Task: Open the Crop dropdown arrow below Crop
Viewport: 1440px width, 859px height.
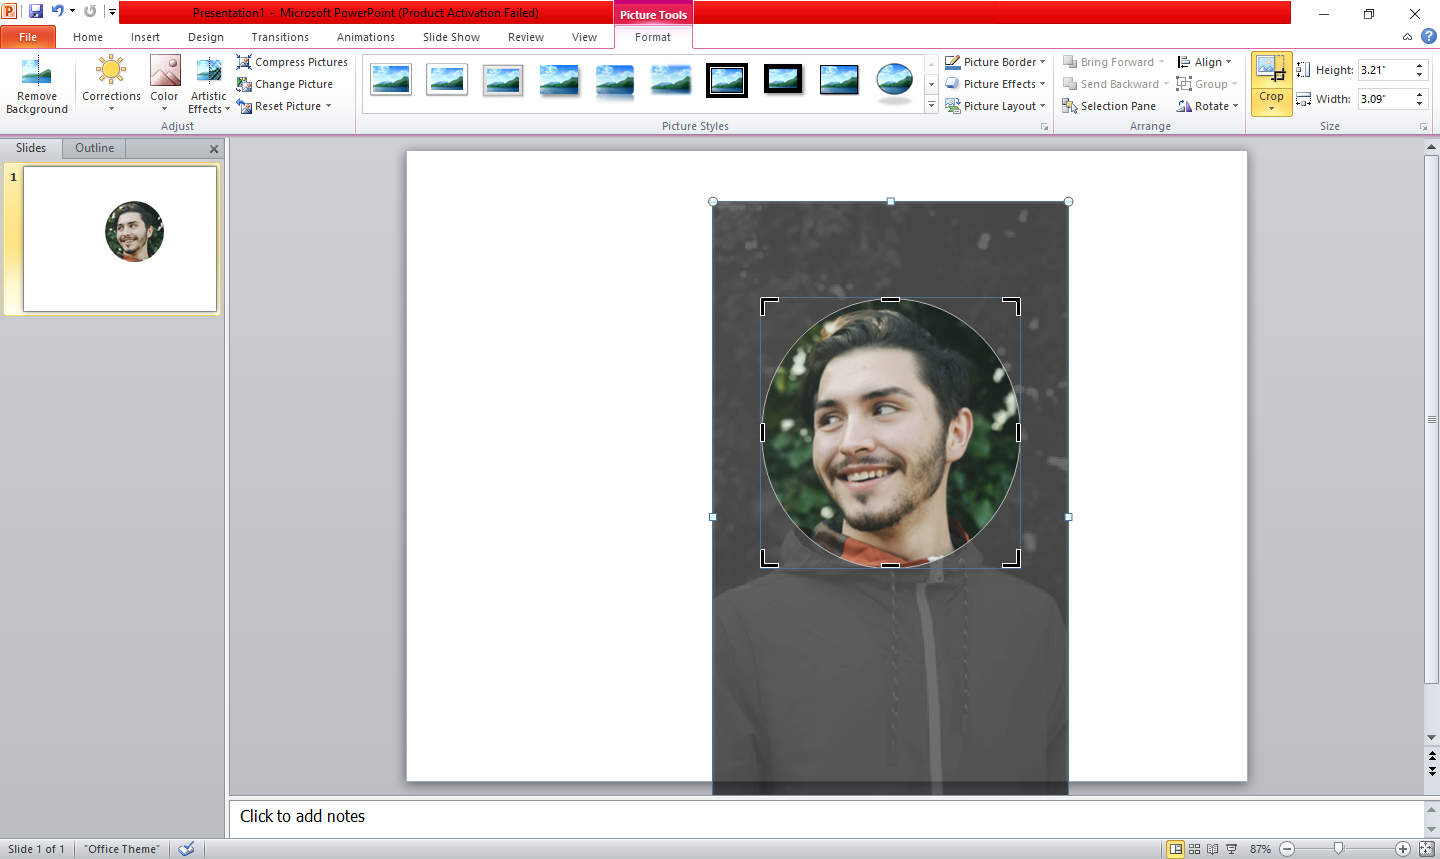Action: (1271, 109)
